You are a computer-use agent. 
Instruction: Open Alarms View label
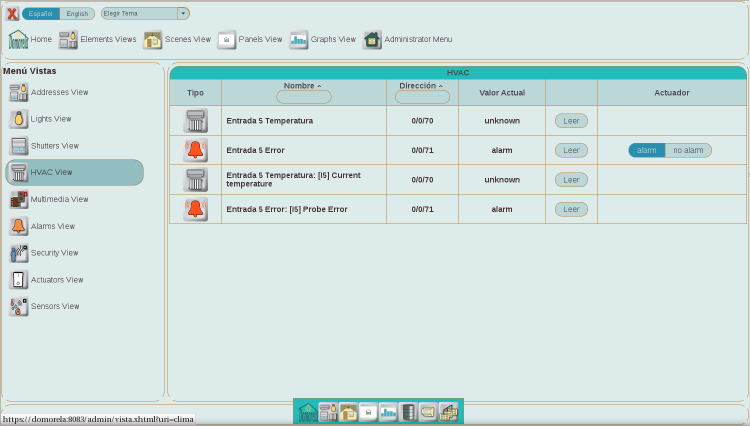[x=53, y=226]
